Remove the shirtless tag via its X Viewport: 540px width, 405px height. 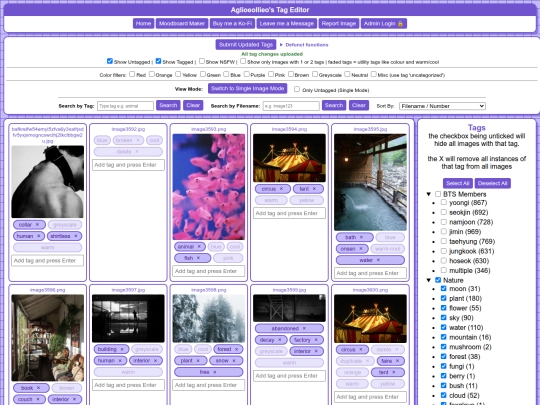76,236
